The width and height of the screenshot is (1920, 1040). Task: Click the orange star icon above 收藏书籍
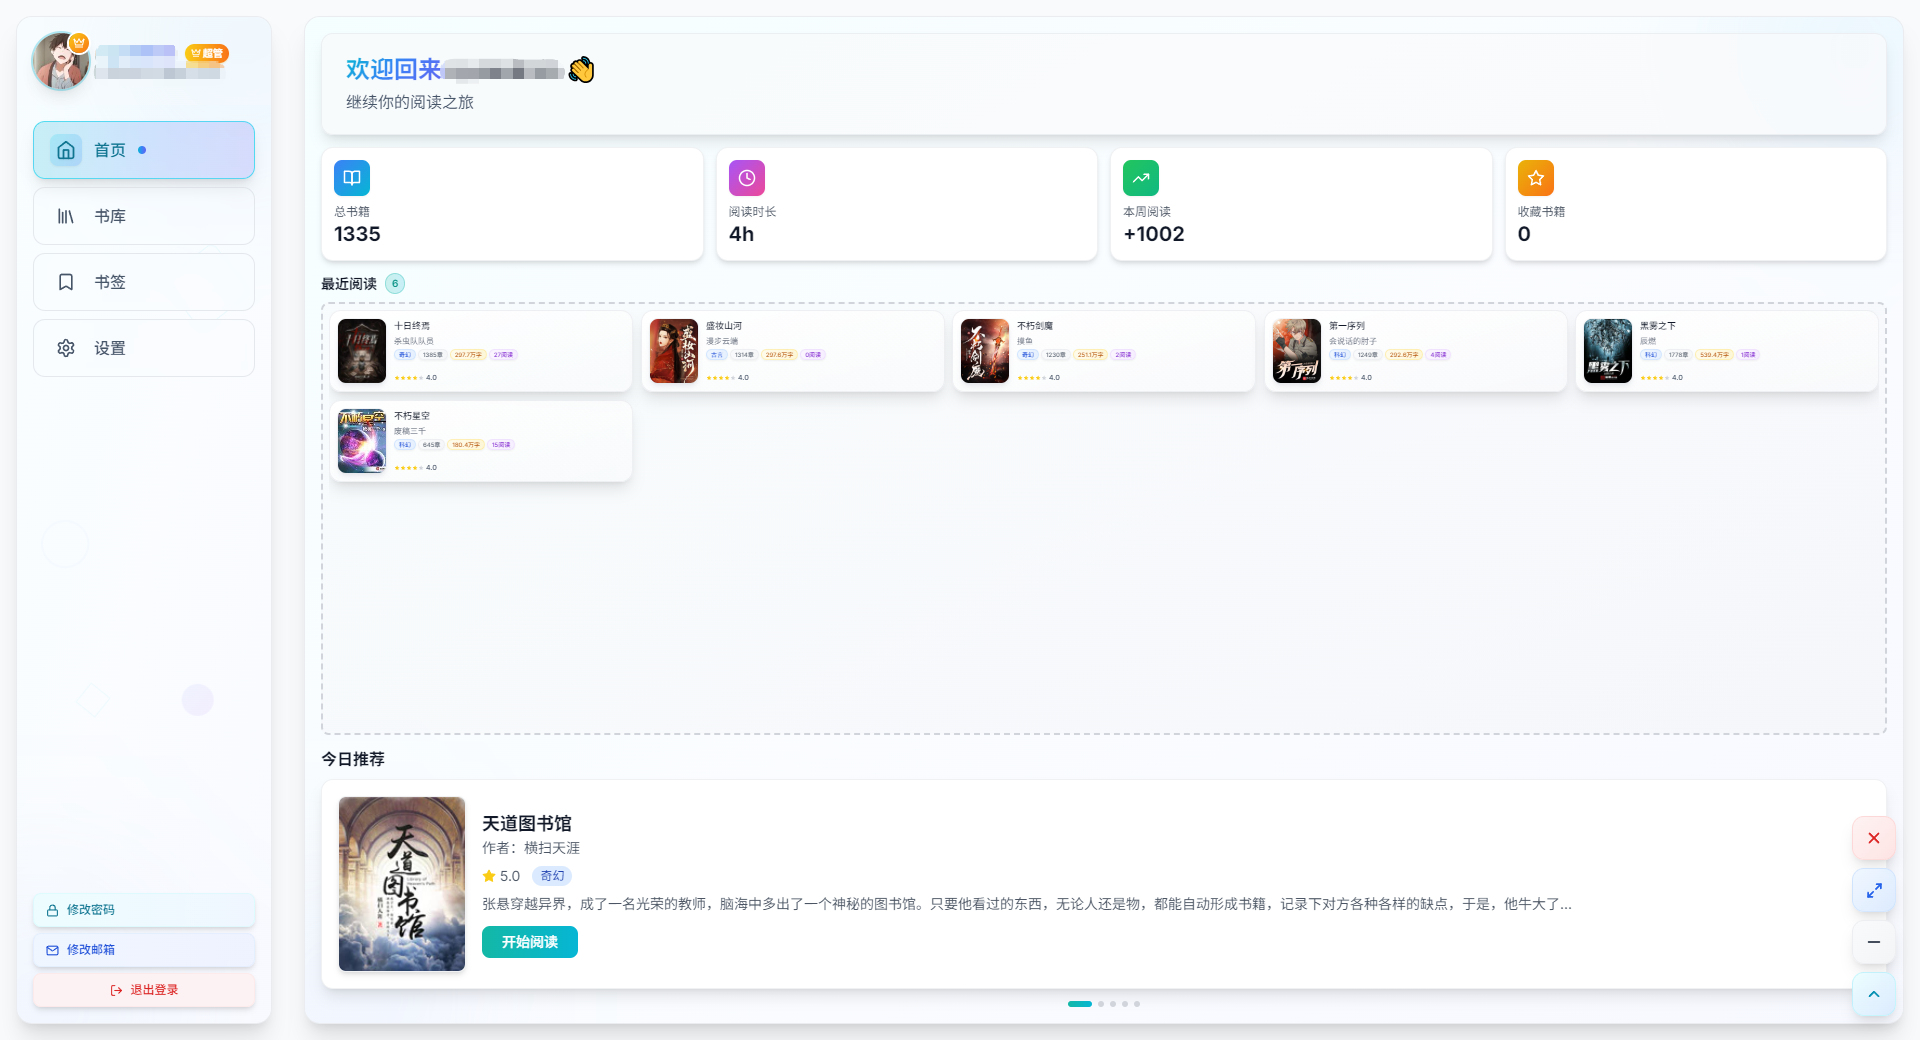tap(1536, 178)
